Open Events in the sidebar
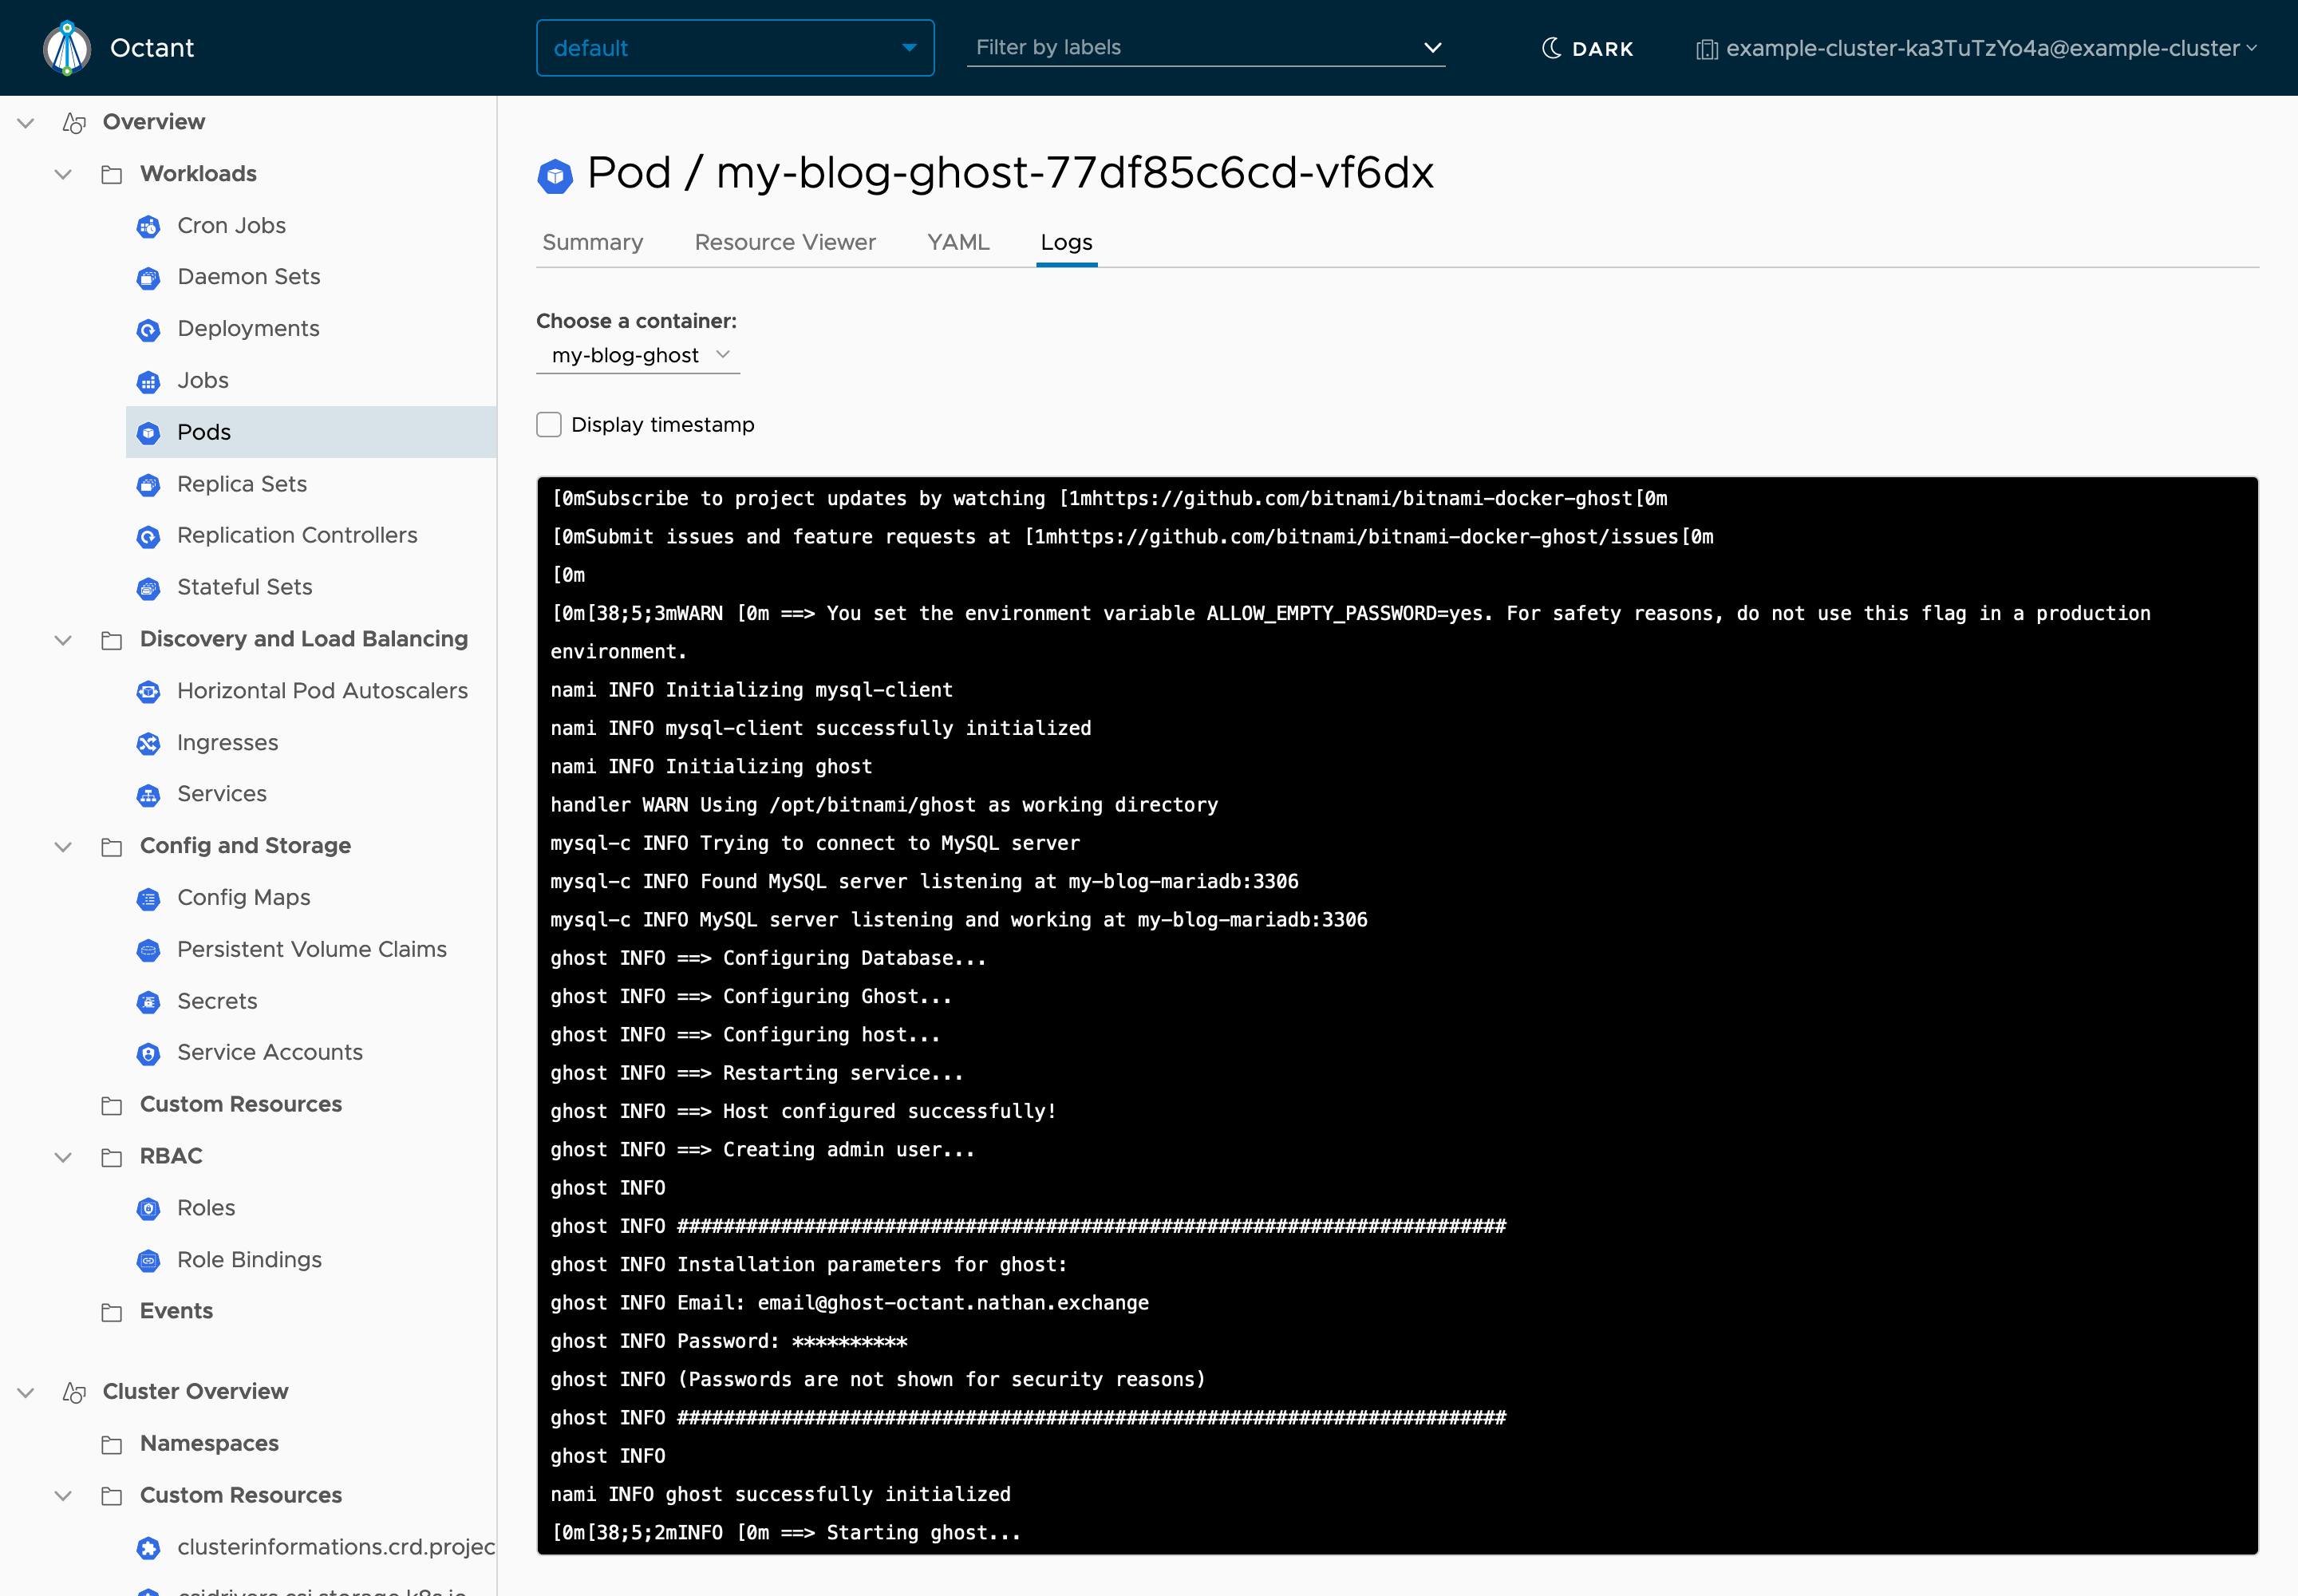2298x1596 pixels. click(x=176, y=1311)
